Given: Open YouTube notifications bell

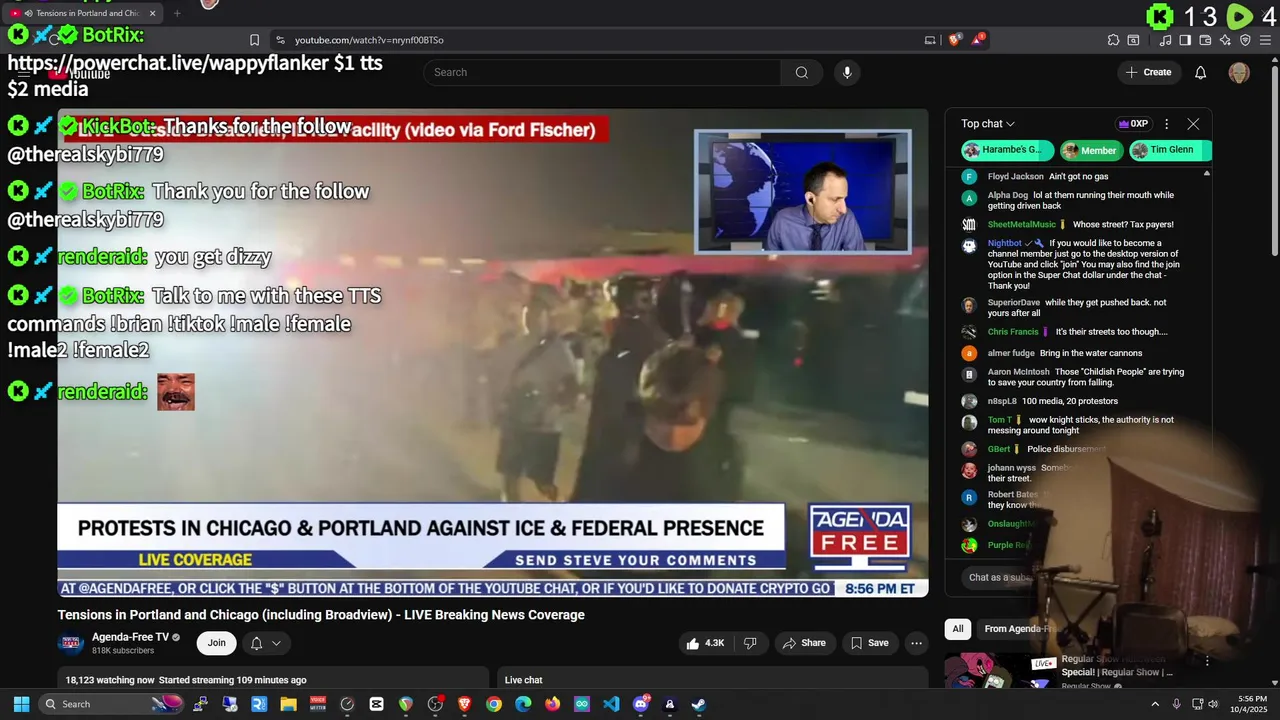Looking at the screenshot, I should tap(1201, 72).
